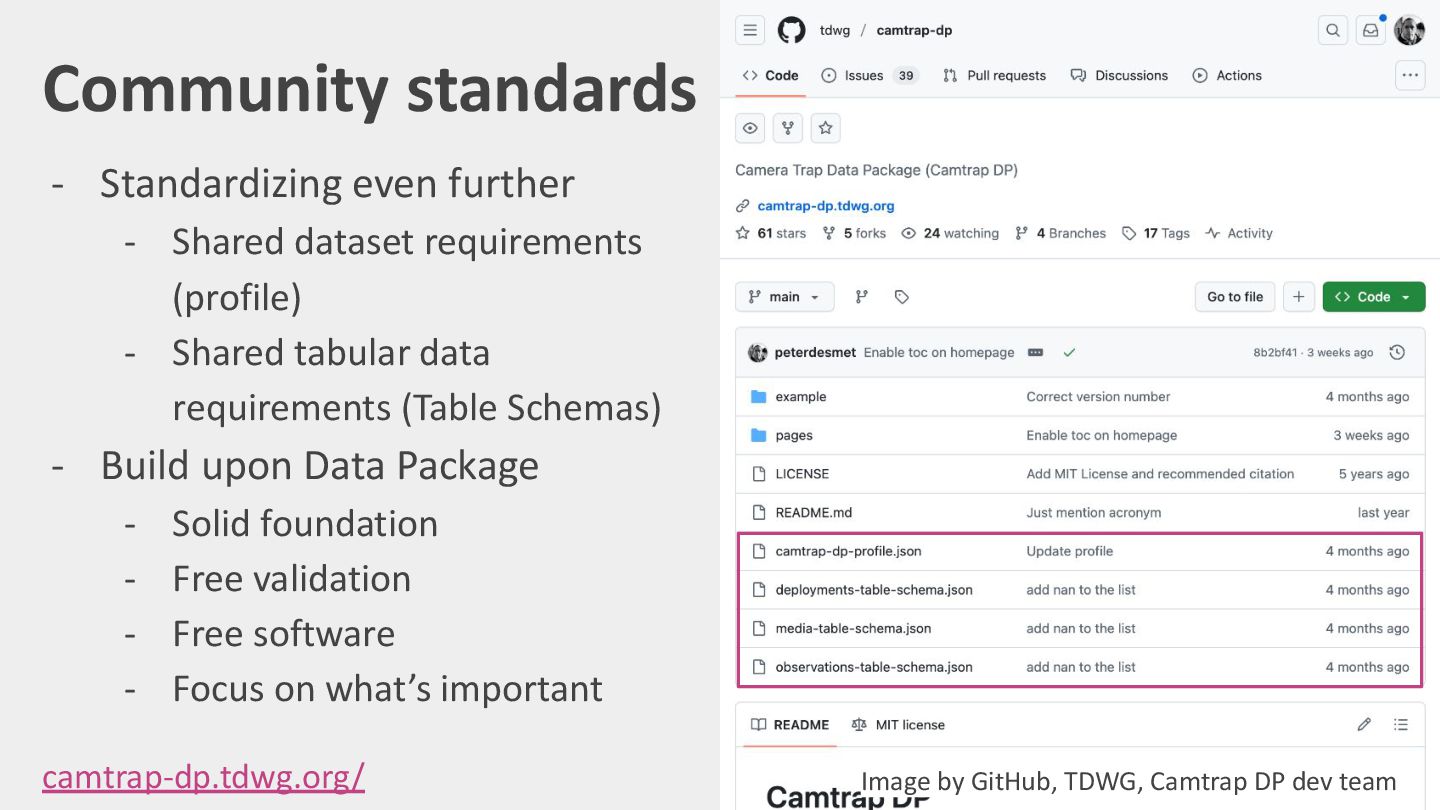Switch to the Issues tab

point(863,75)
